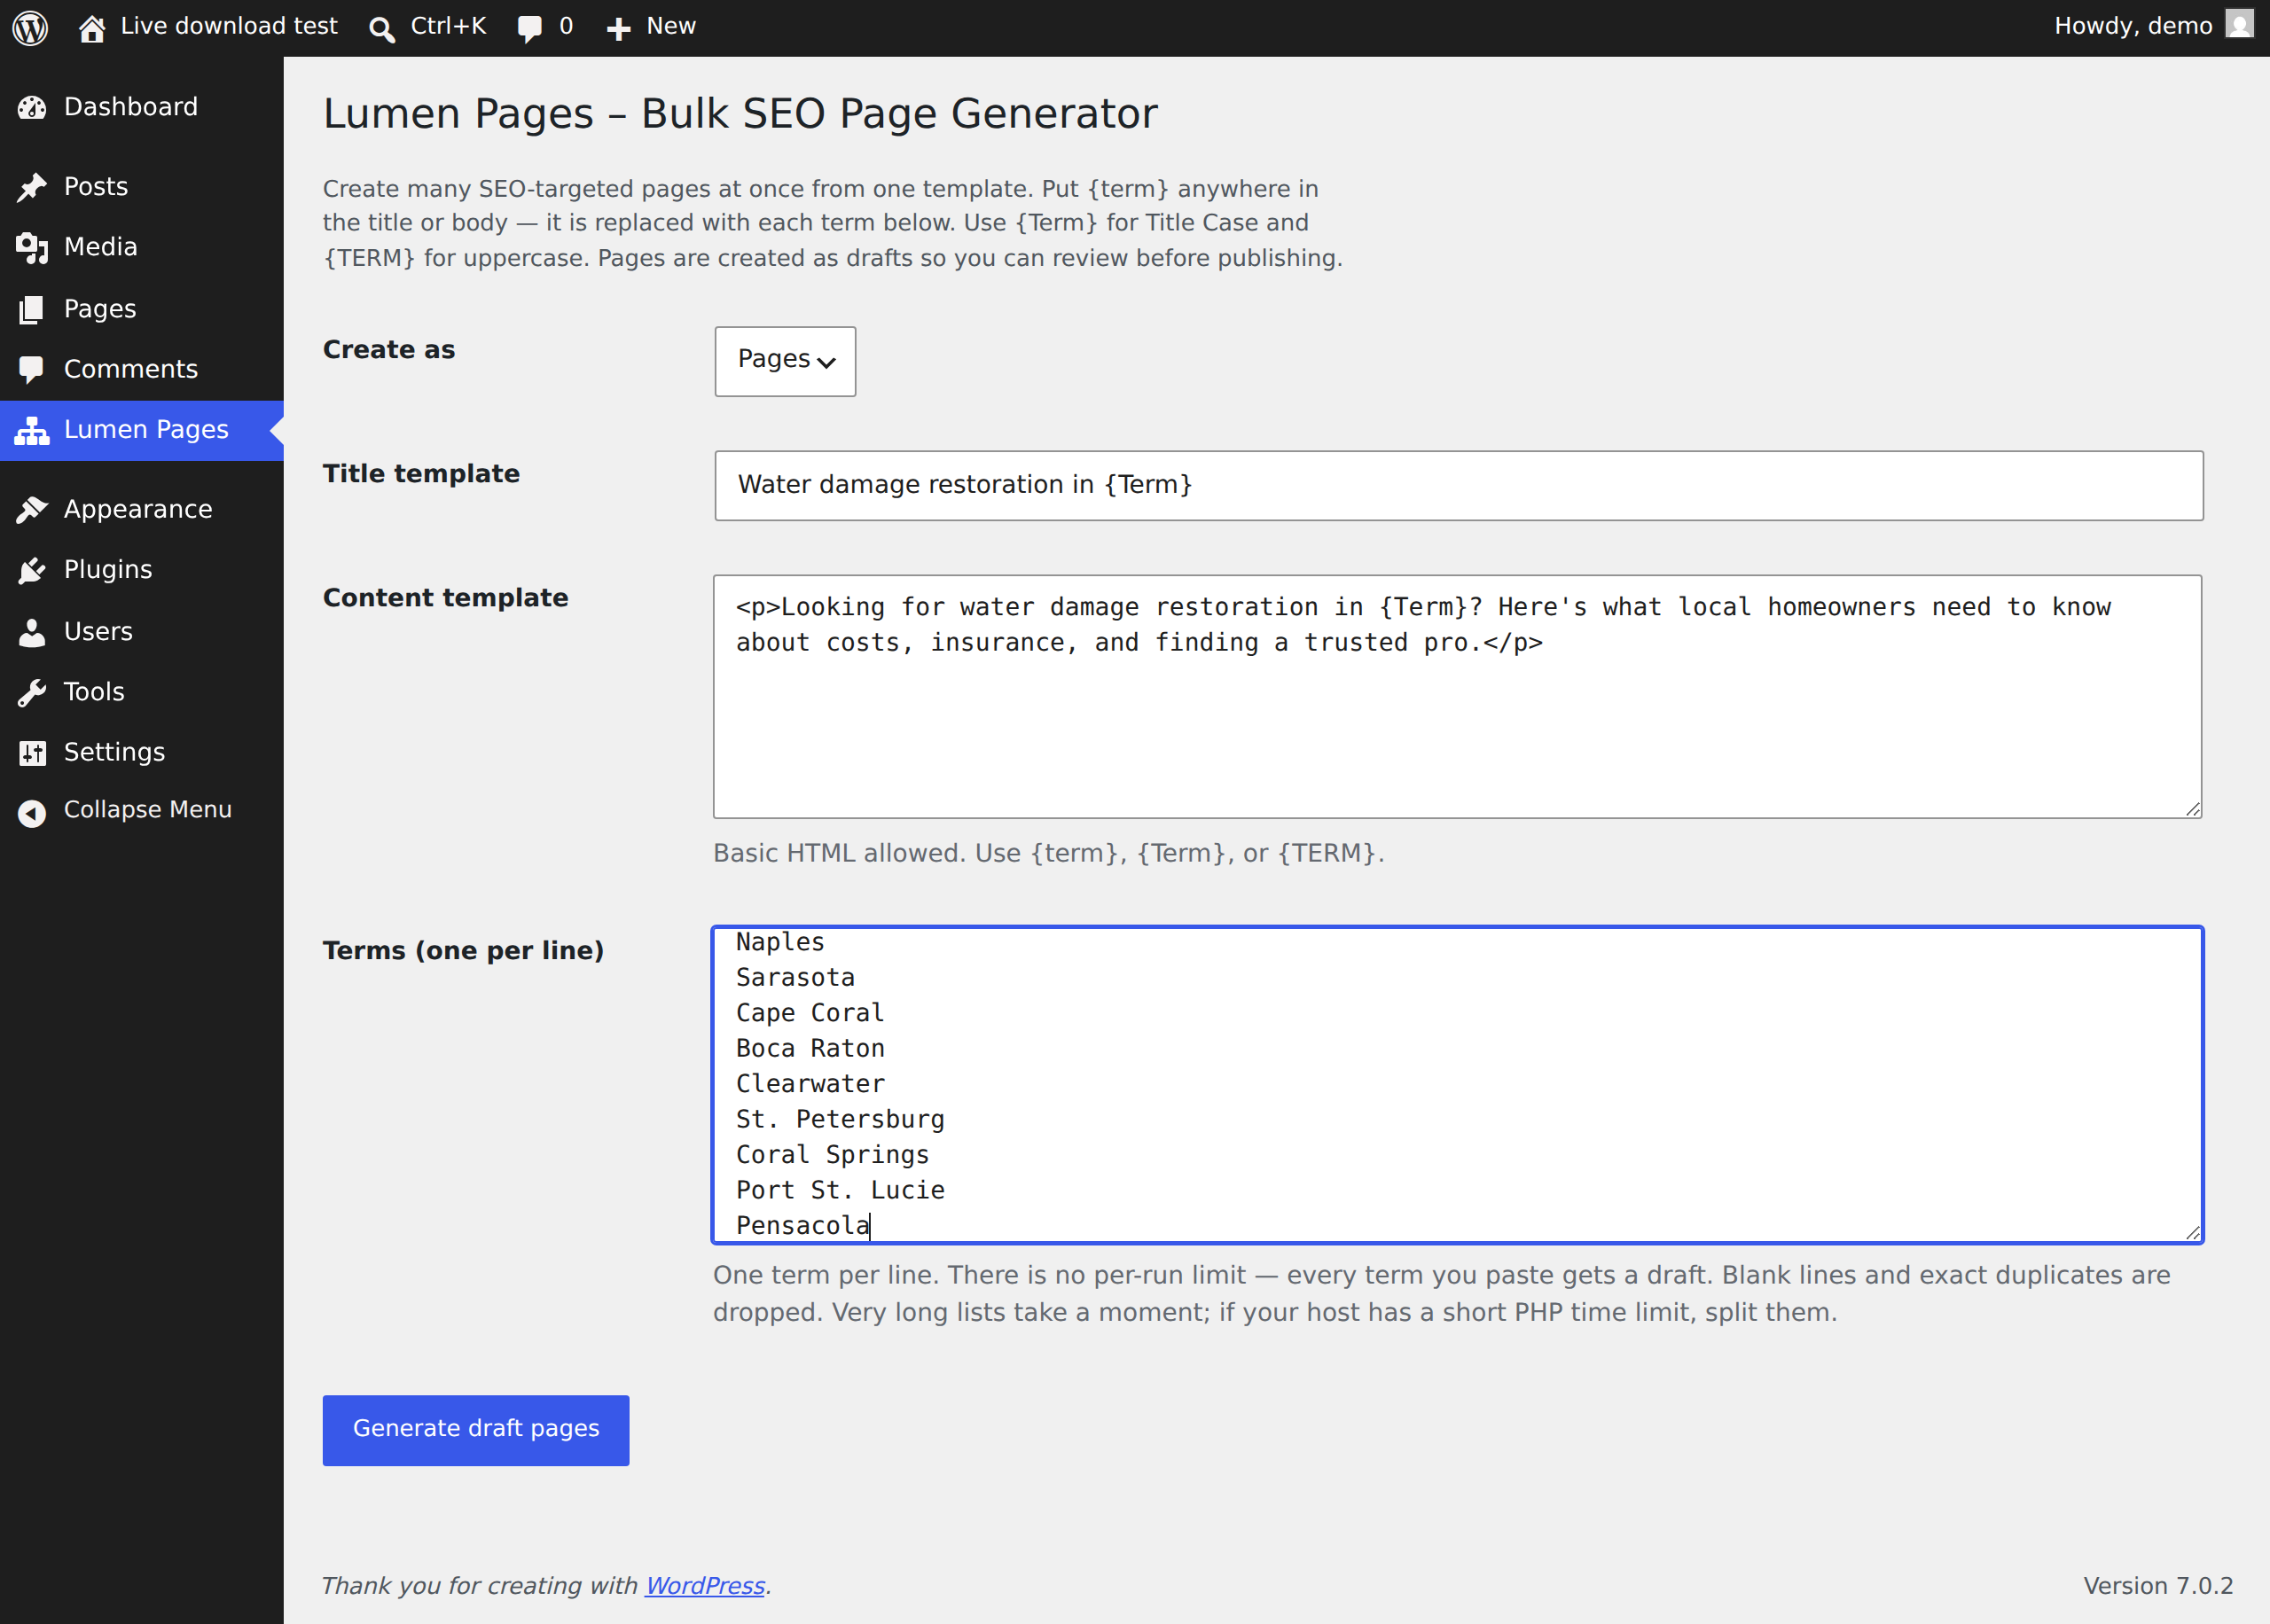Select the Lumen Pages menu item
Viewport: 2270px width, 1624px height.
coord(142,430)
